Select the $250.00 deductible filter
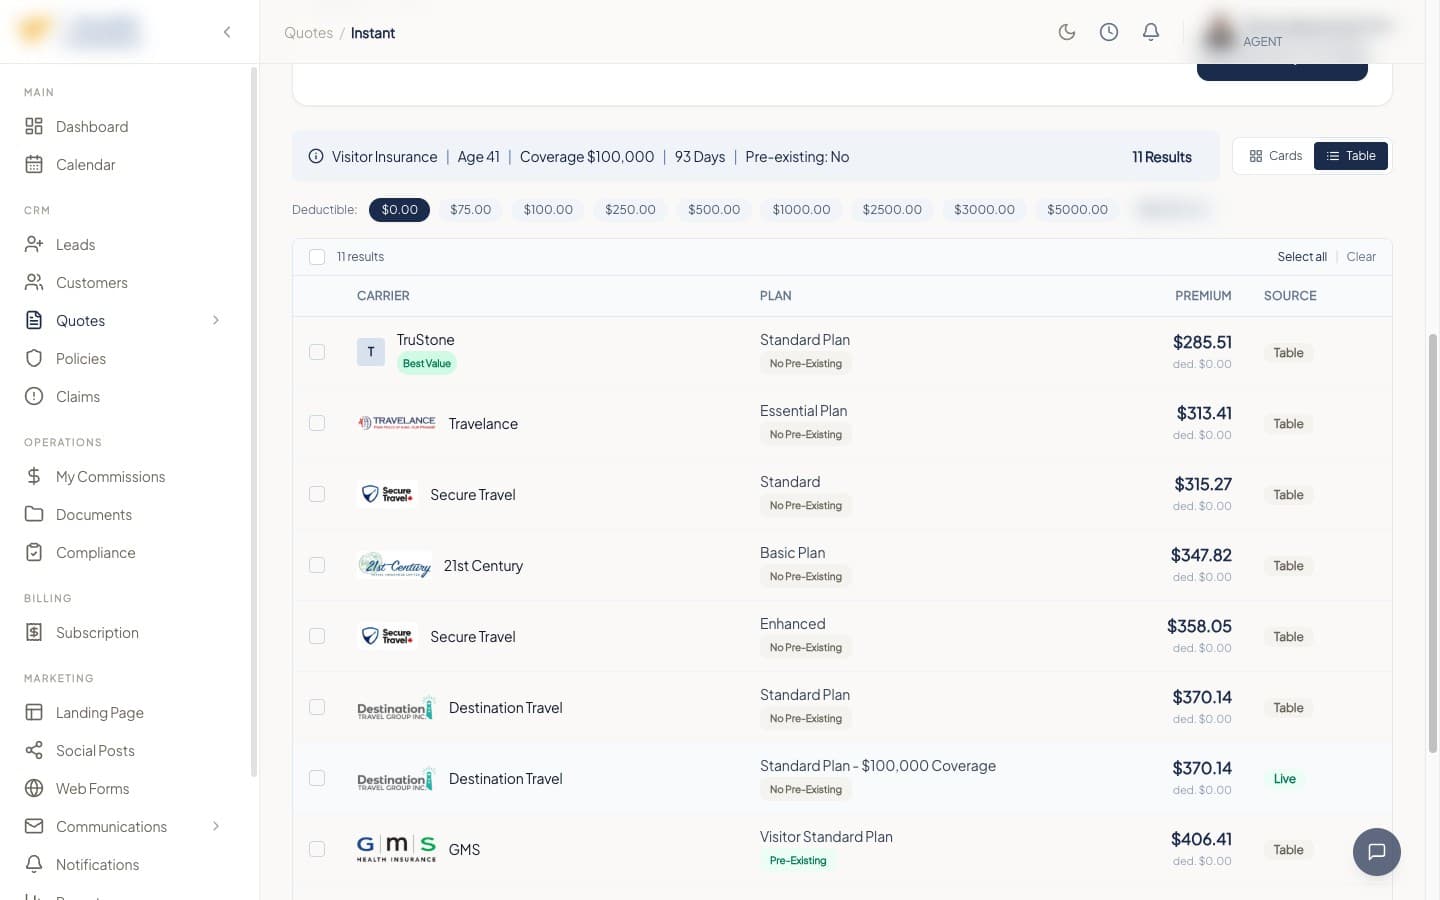The width and height of the screenshot is (1440, 900). pyautogui.click(x=630, y=210)
